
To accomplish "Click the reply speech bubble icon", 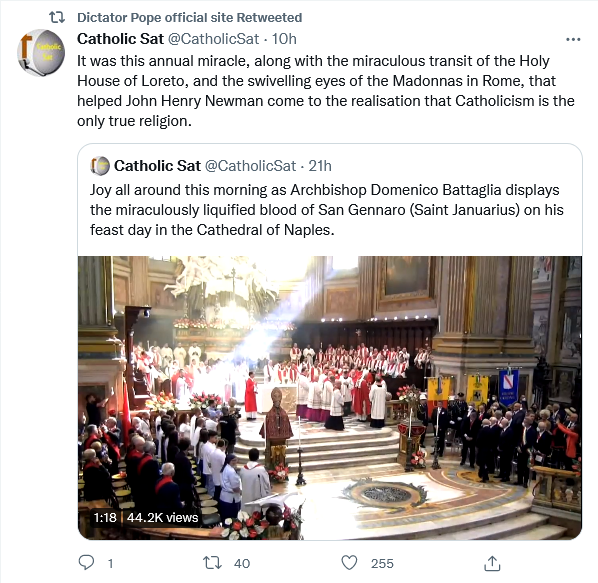I will tap(86, 562).
